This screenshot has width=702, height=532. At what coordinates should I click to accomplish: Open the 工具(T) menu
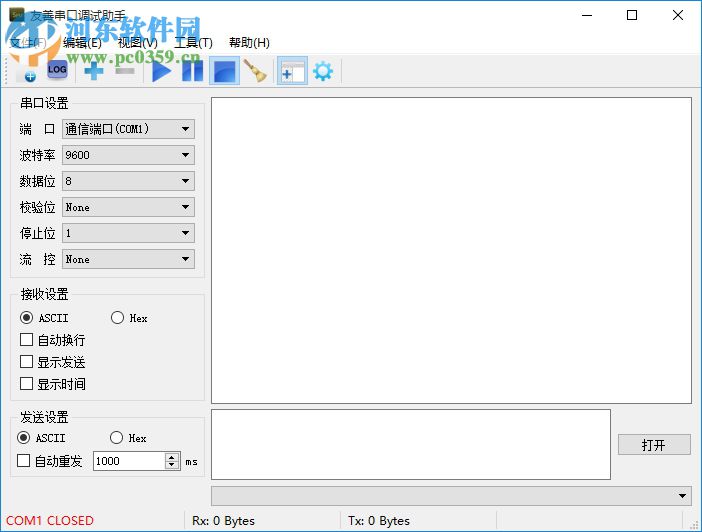tap(193, 43)
